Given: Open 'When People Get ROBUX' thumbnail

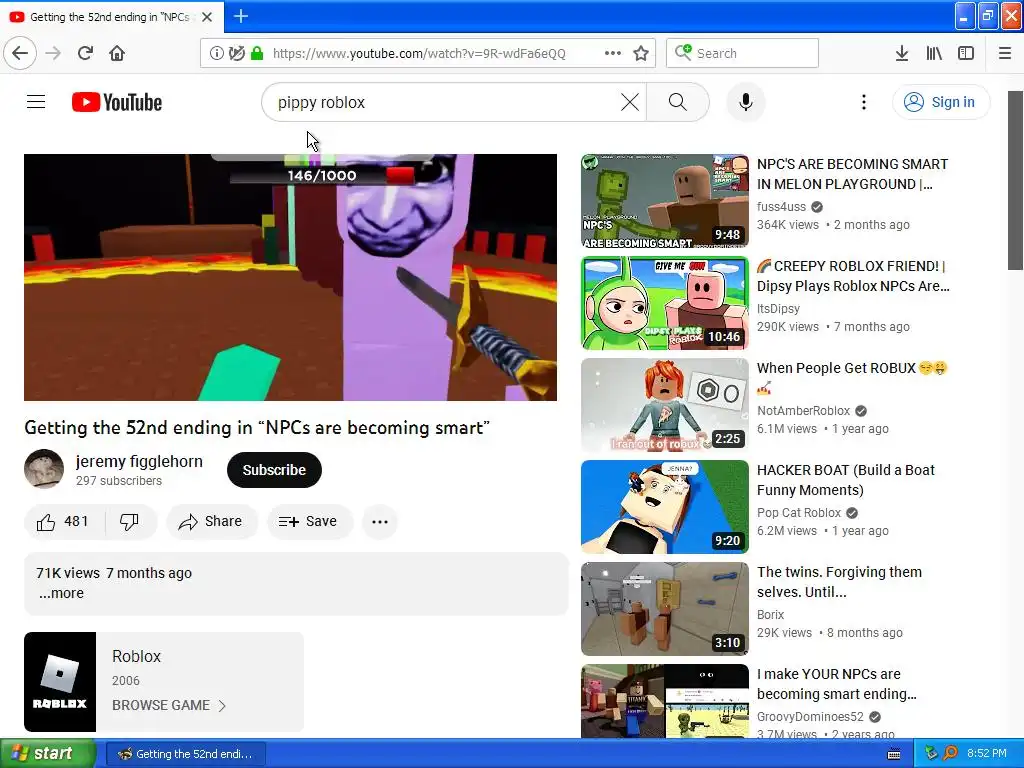Looking at the screenshot, I should 665,405.
